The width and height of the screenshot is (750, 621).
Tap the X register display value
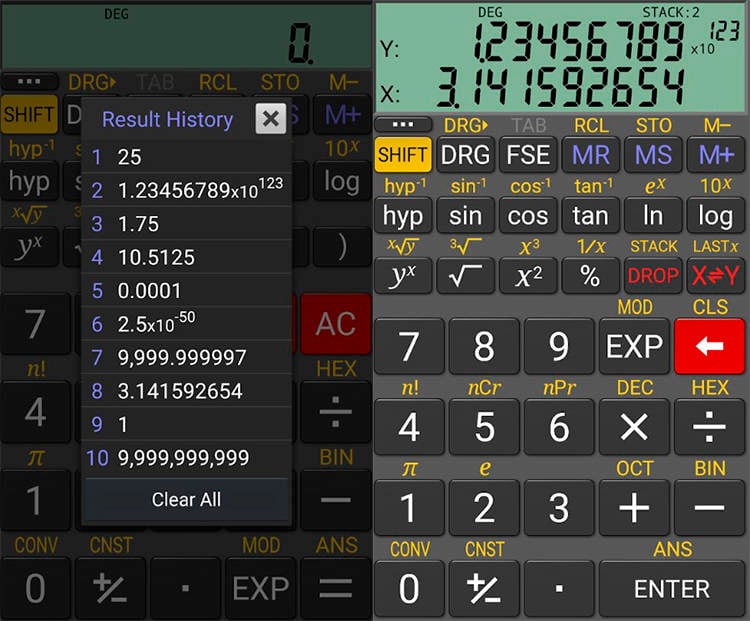point(560,92)
